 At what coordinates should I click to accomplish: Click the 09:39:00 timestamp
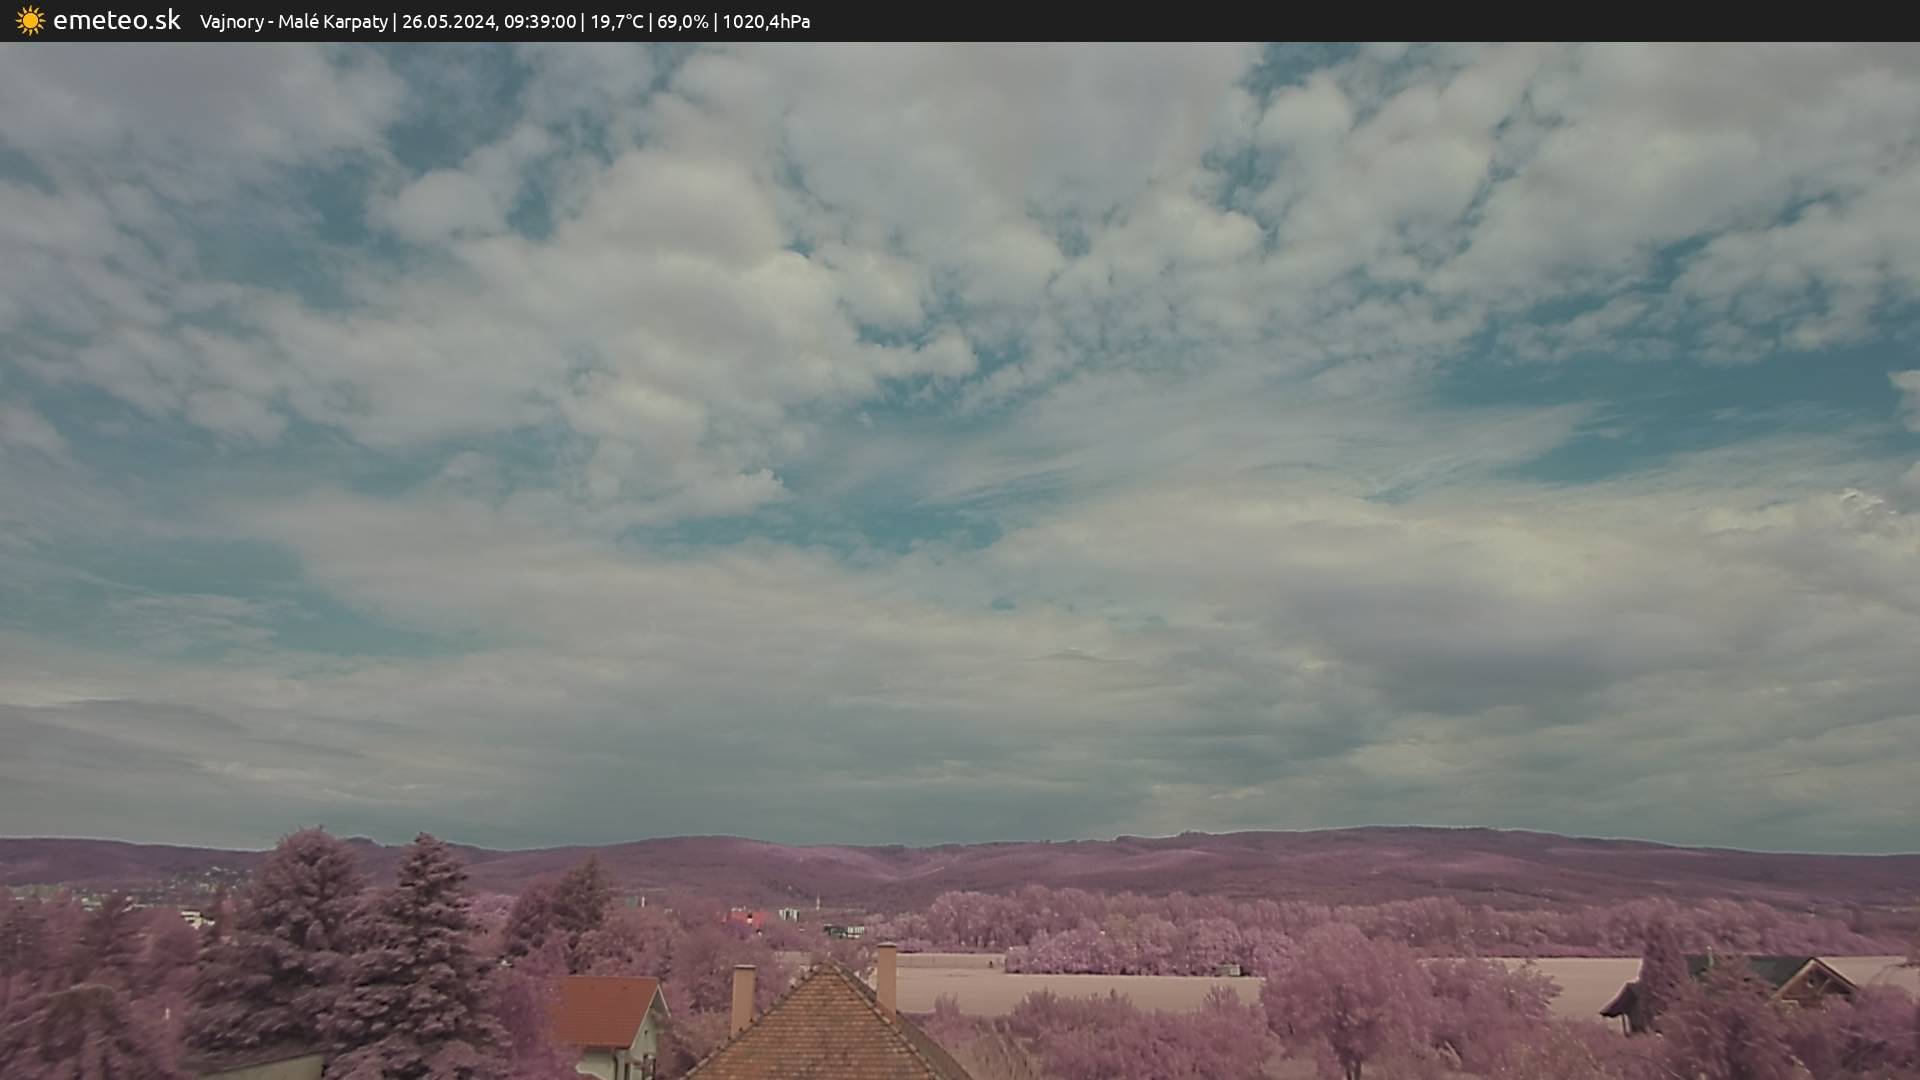tap(540, 21)
